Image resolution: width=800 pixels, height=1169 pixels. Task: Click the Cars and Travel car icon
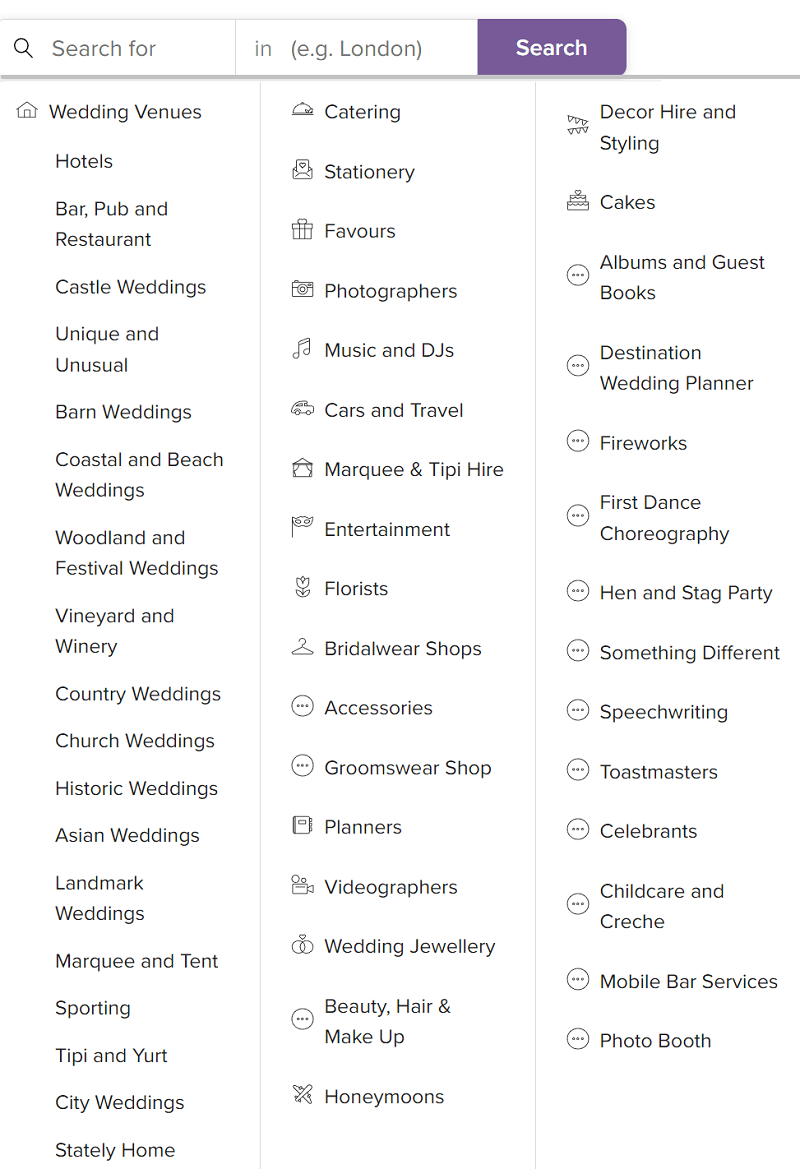(x=302, y=409)
